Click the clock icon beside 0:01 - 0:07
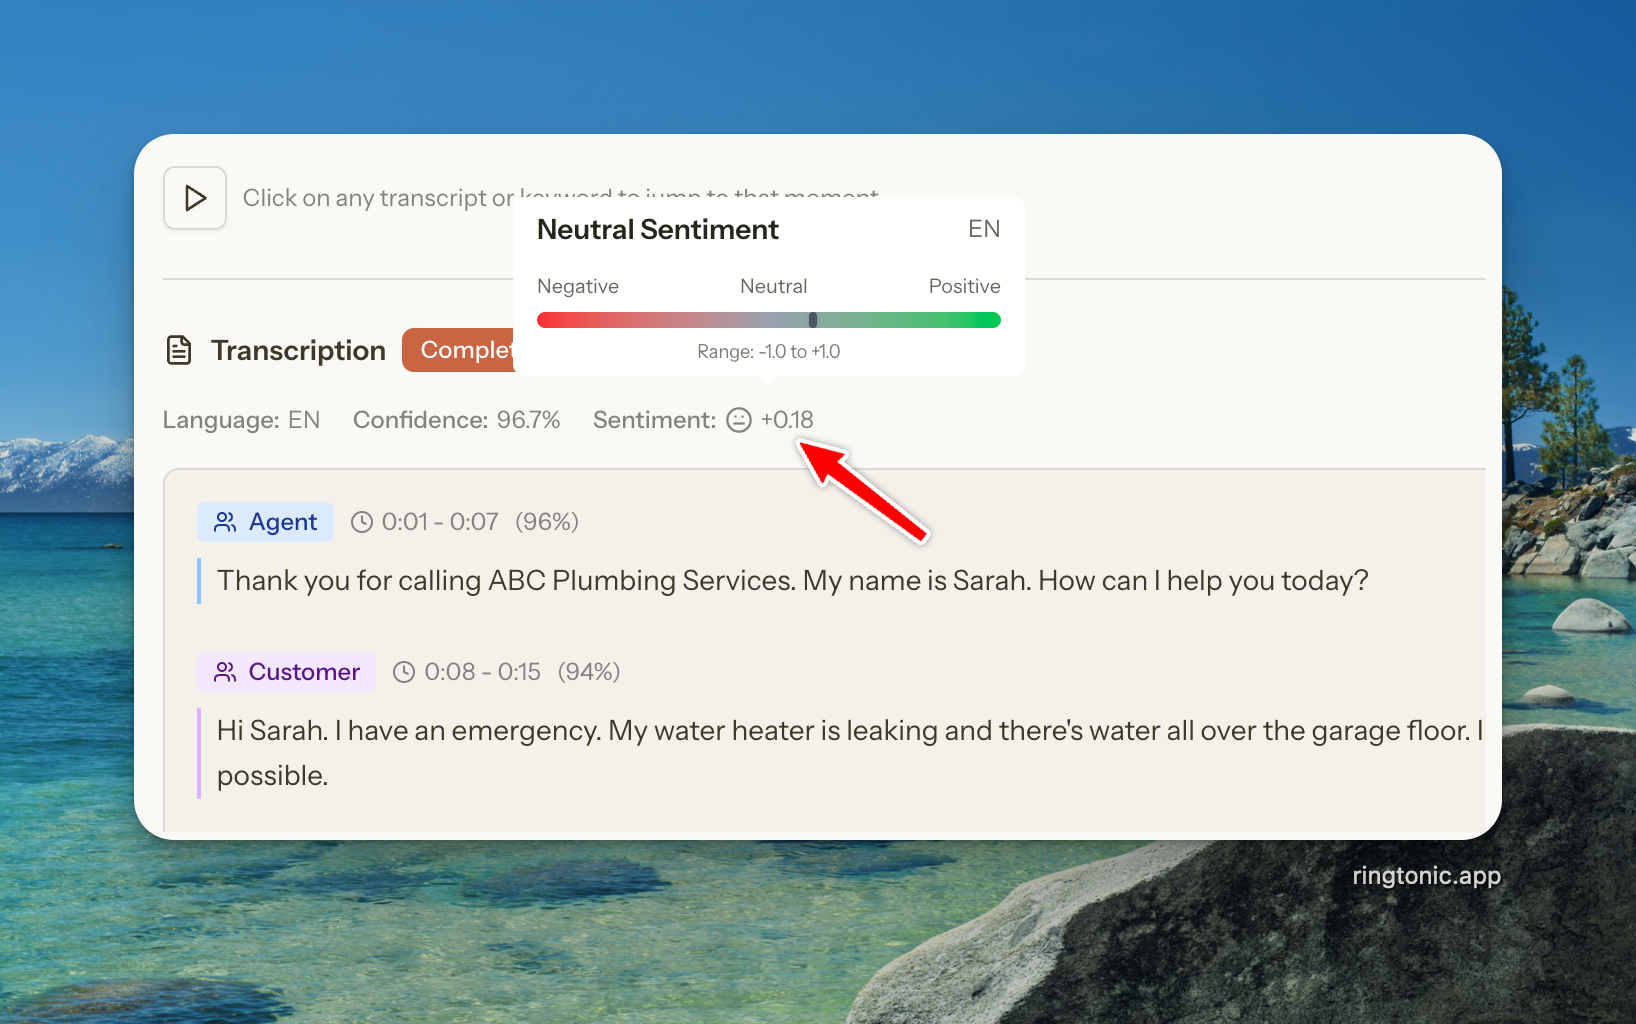 click(362, 522)
